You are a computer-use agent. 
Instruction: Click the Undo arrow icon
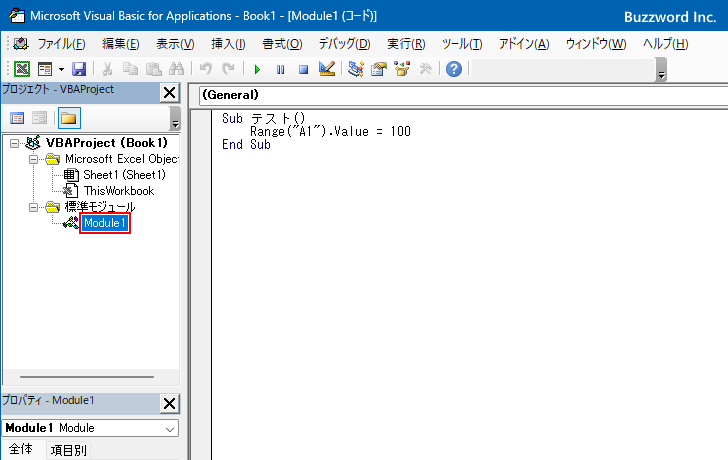coord(206,69)
